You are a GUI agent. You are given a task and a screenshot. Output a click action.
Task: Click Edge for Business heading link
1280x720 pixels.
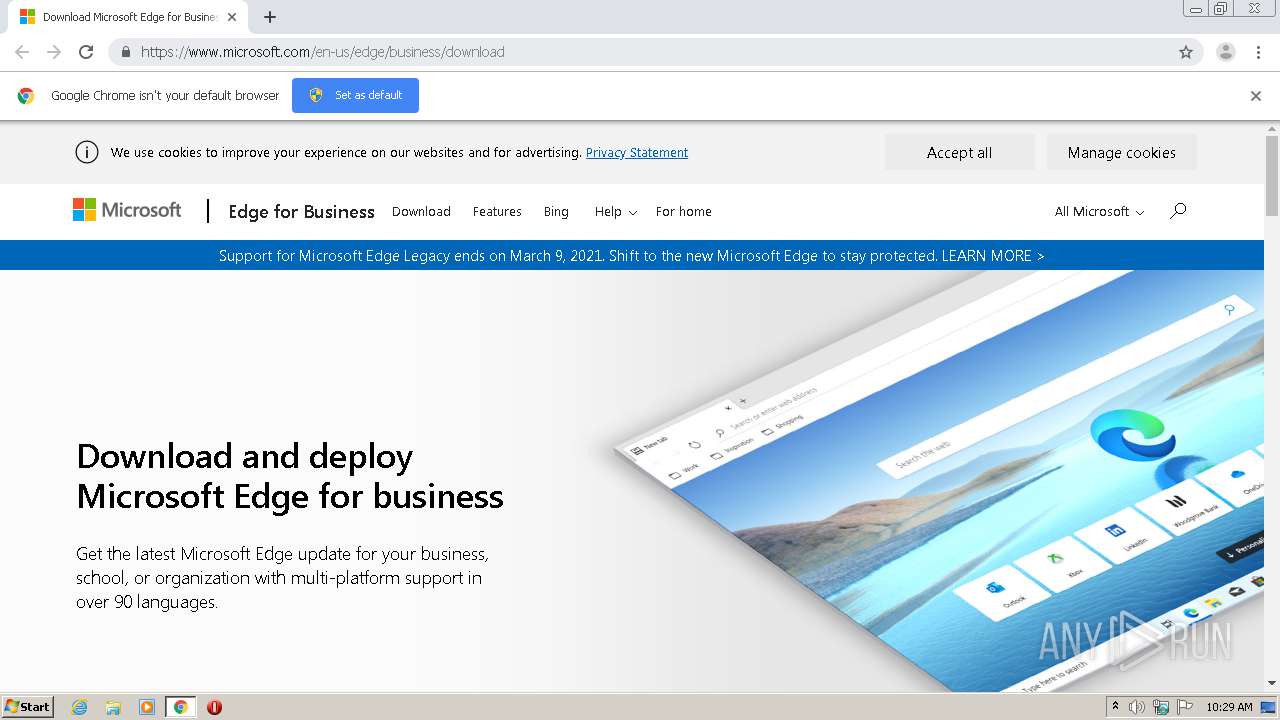coord(301,211)
